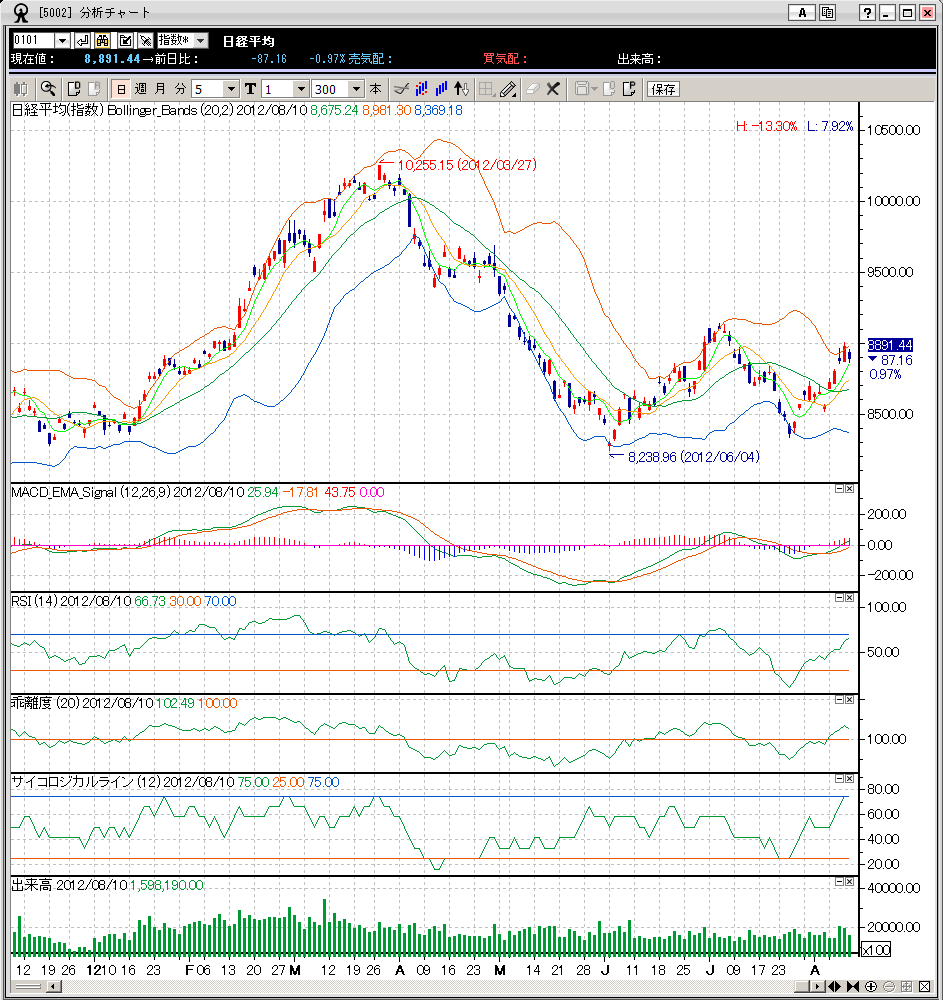The width and height of the screenshot is (943, 1000).
Task: Minimize the RSI indicator panel
Action: 839,597
